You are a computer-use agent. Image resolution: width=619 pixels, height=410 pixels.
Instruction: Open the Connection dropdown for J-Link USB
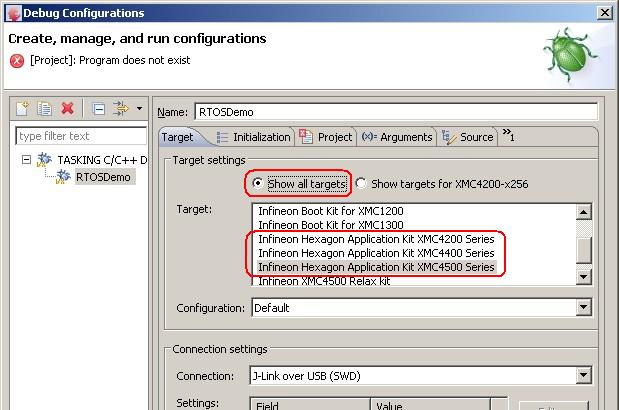583,375
